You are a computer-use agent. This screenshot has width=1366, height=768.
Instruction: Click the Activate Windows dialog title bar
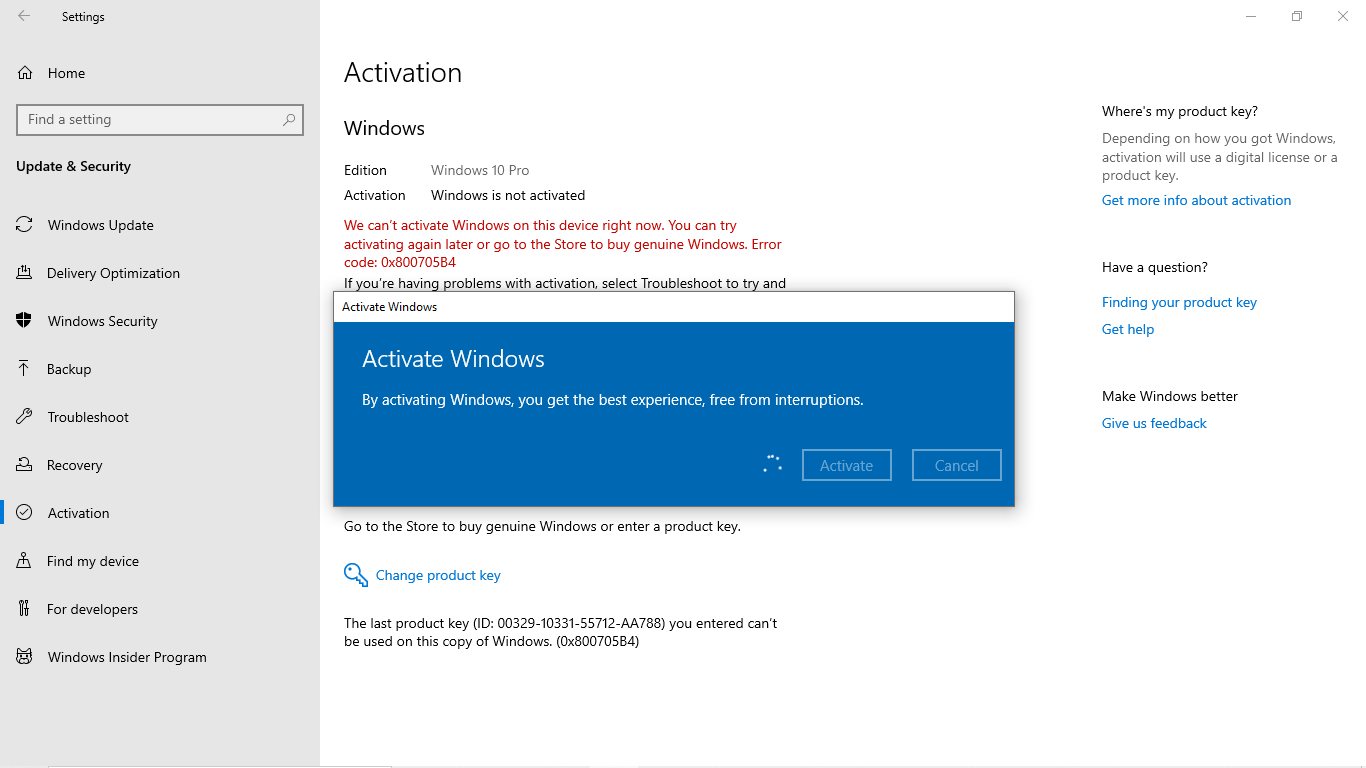click(674, 307)
